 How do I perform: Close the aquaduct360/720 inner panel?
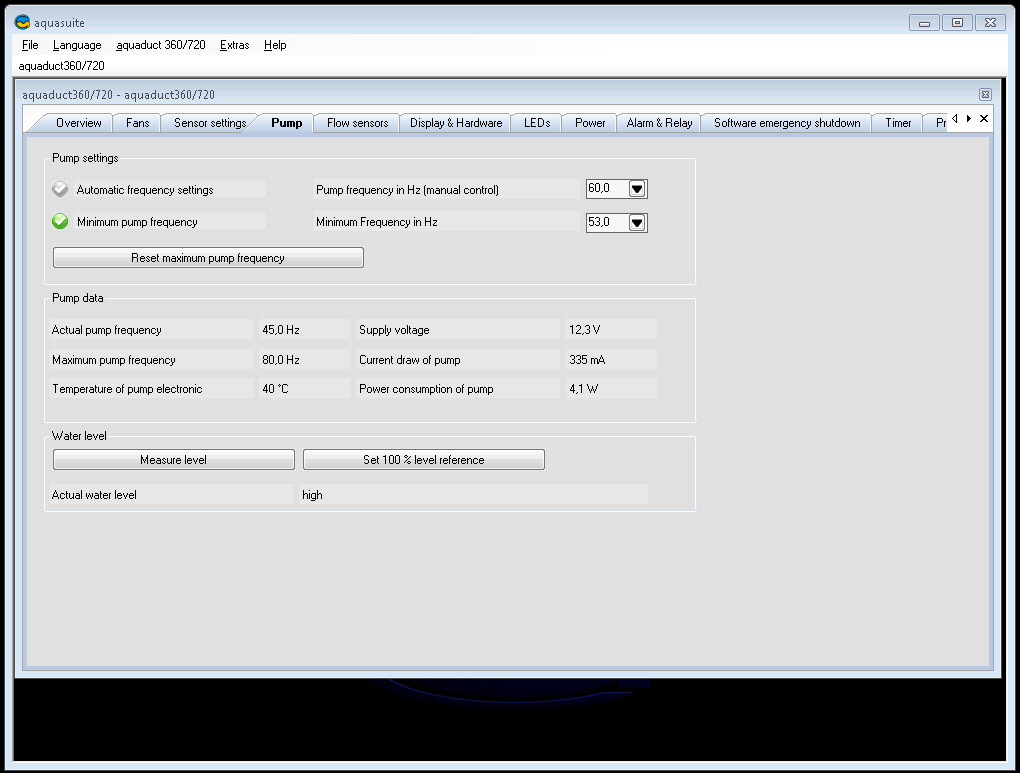tap(985, 95)
